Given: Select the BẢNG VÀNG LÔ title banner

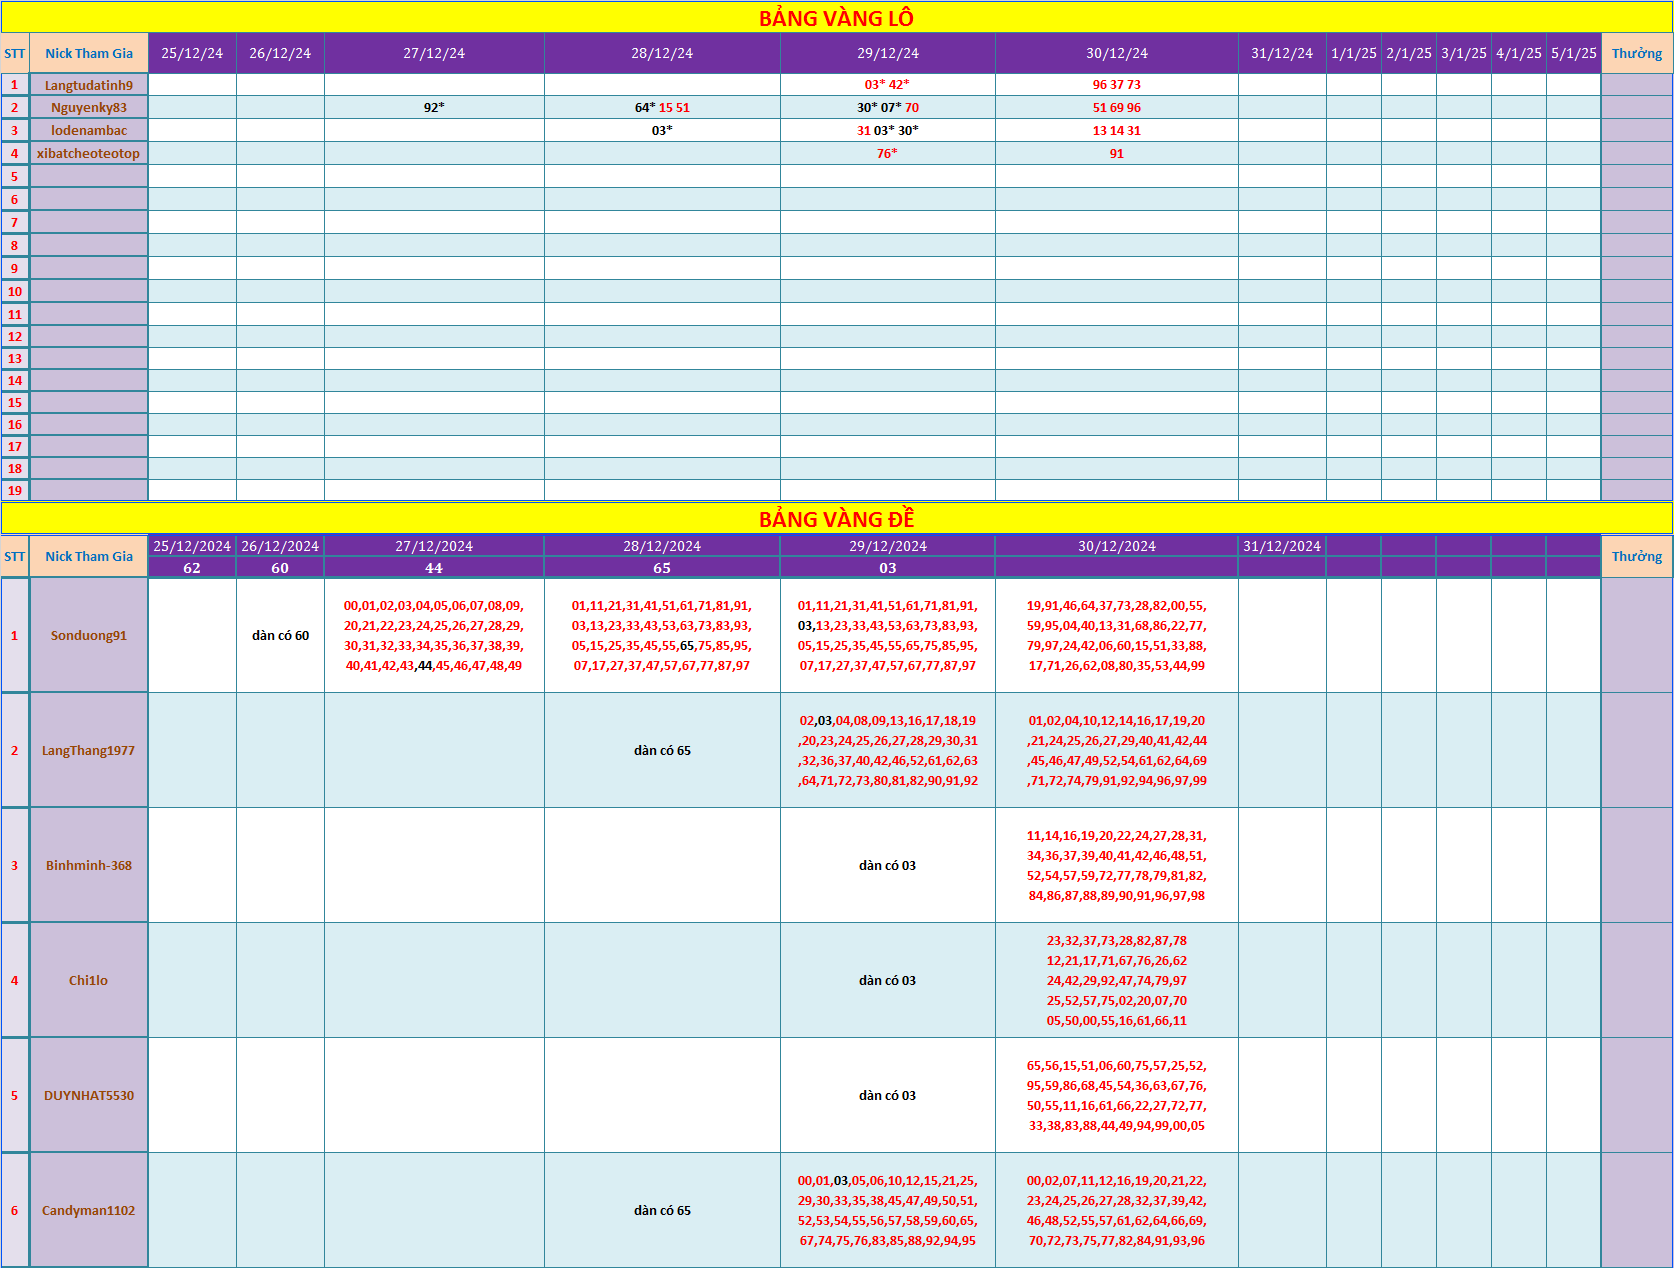Looking at the screenshot, I should (x=836, y=18).
